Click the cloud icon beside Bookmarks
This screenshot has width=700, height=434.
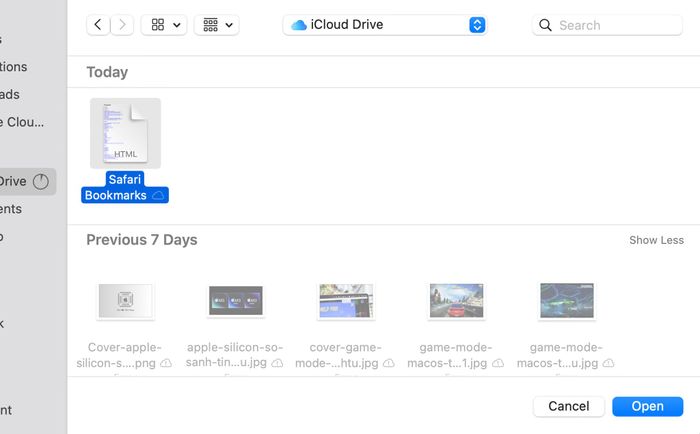click(158, 195)
